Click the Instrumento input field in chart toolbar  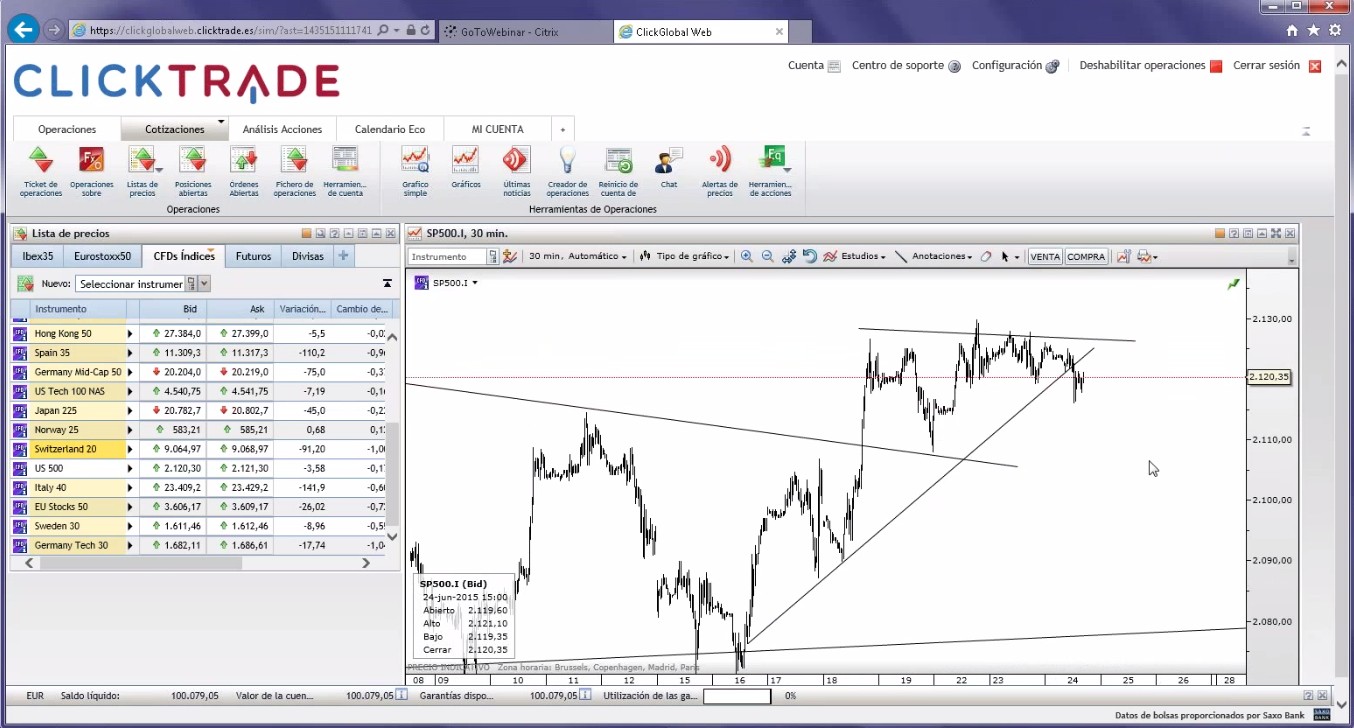[448, 257]
